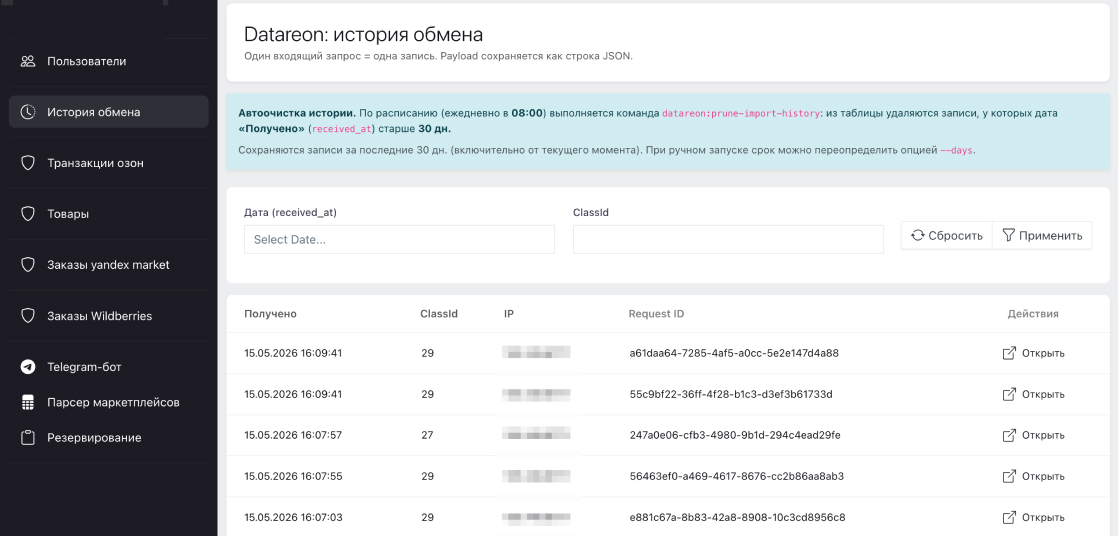Click the IP column header
1118x536 pixels.
pyautogui.click(x=509, y=314)
